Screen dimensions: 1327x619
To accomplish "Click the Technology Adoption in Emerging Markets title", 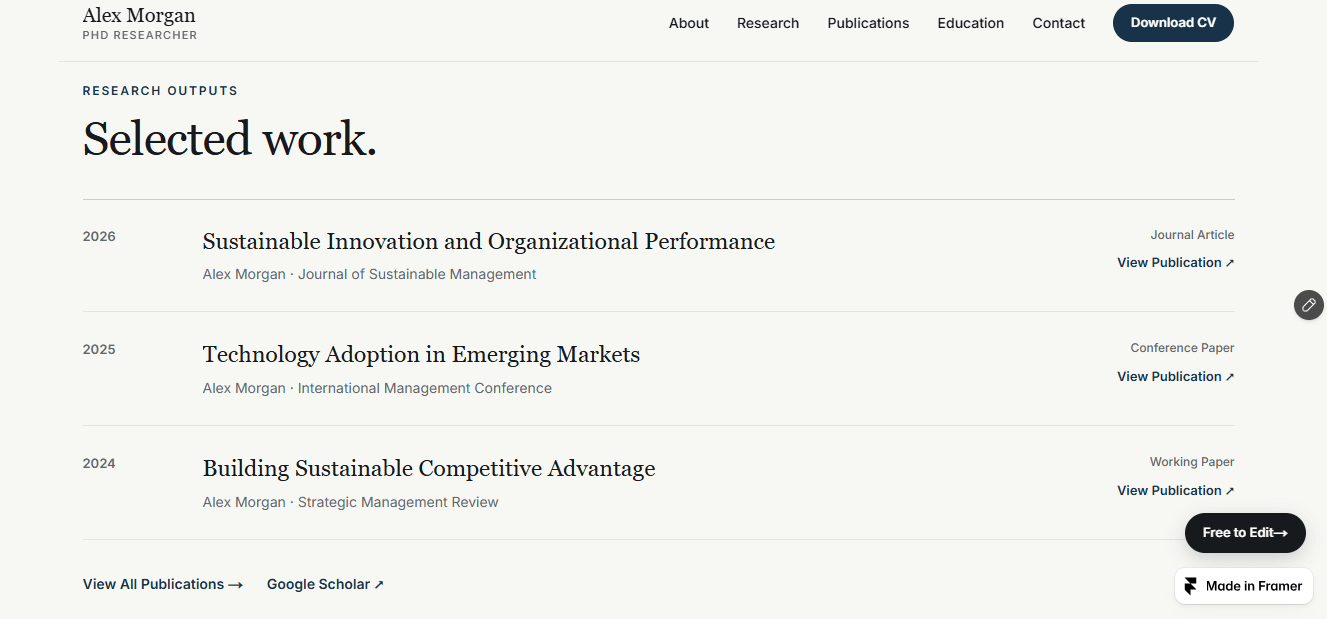I will click(421, 355).
